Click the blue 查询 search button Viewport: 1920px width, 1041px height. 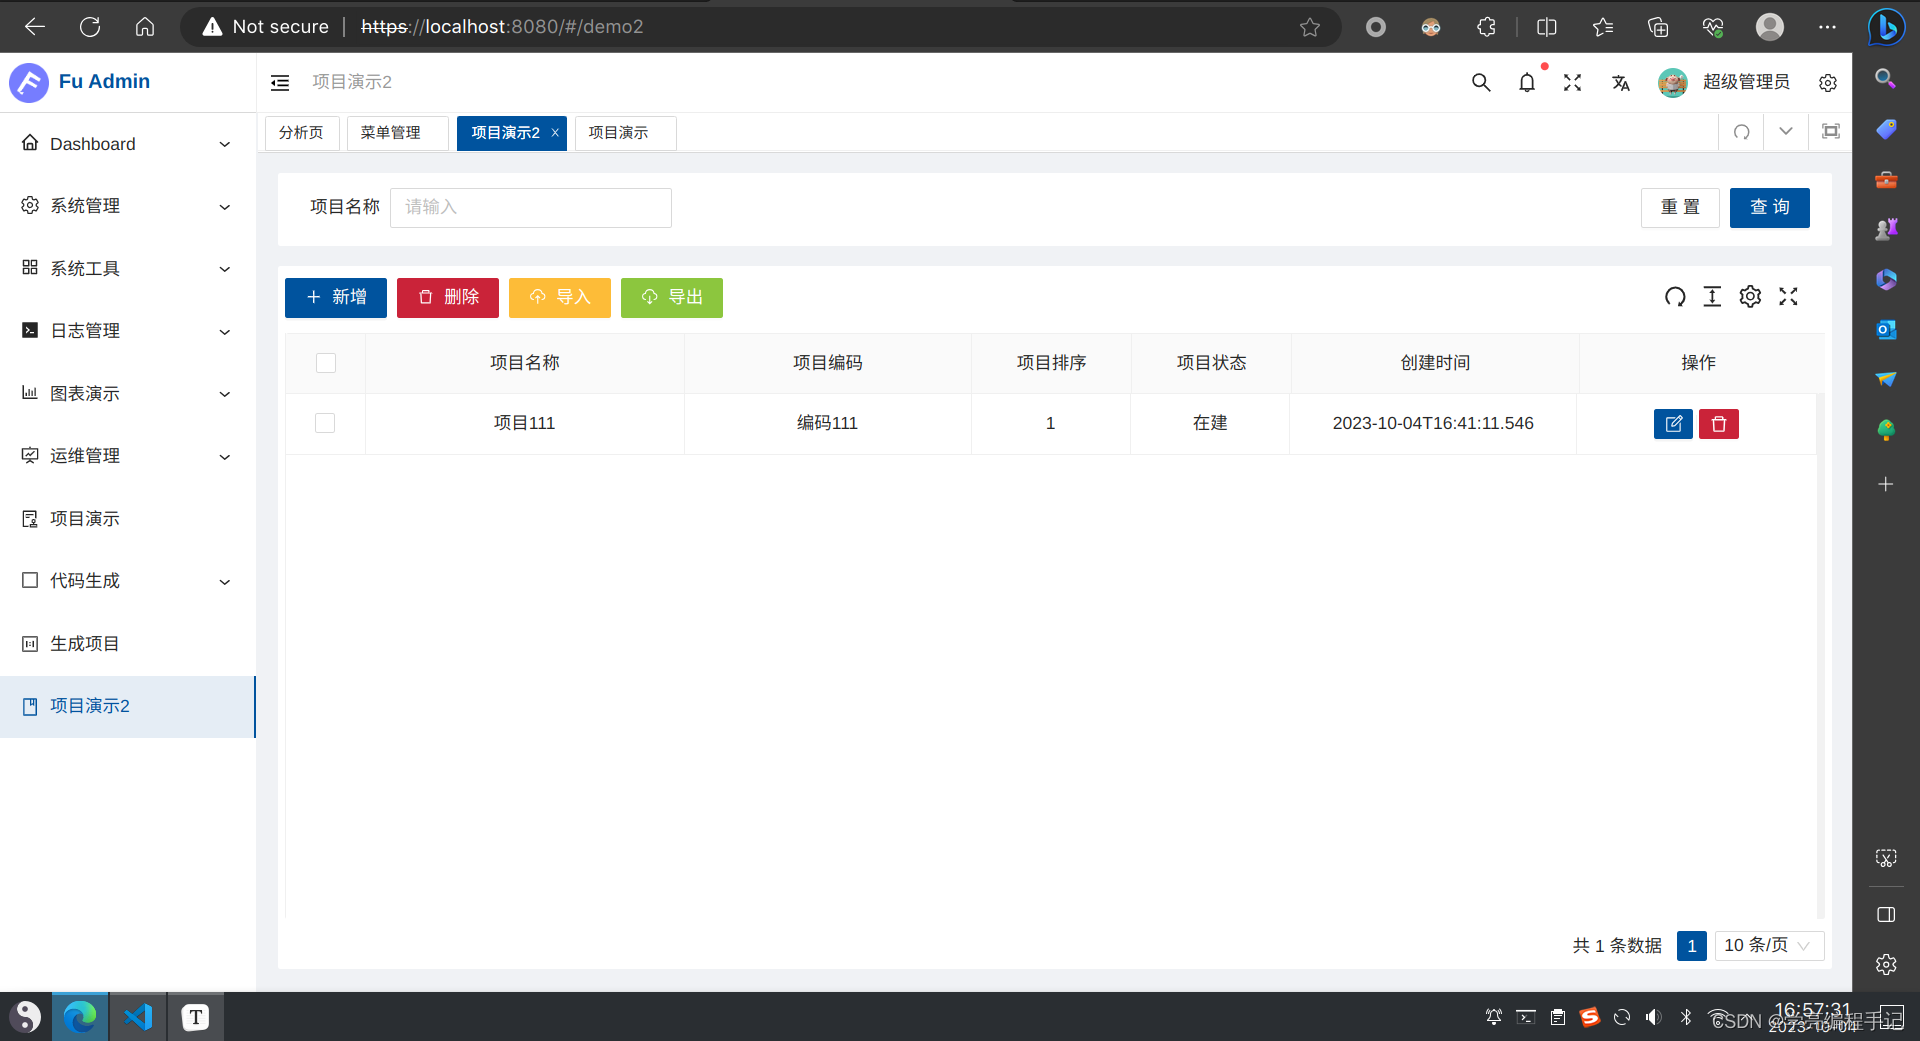pyautogui.click(x=1769, y=207)
